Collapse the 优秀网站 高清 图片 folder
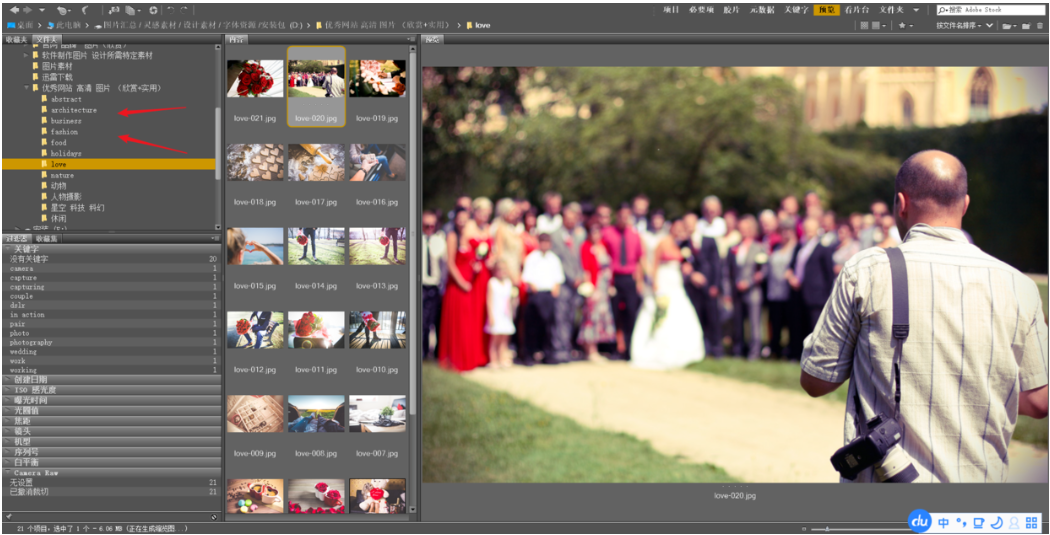This screenshot has height=535, width=1050. point(27,88)
